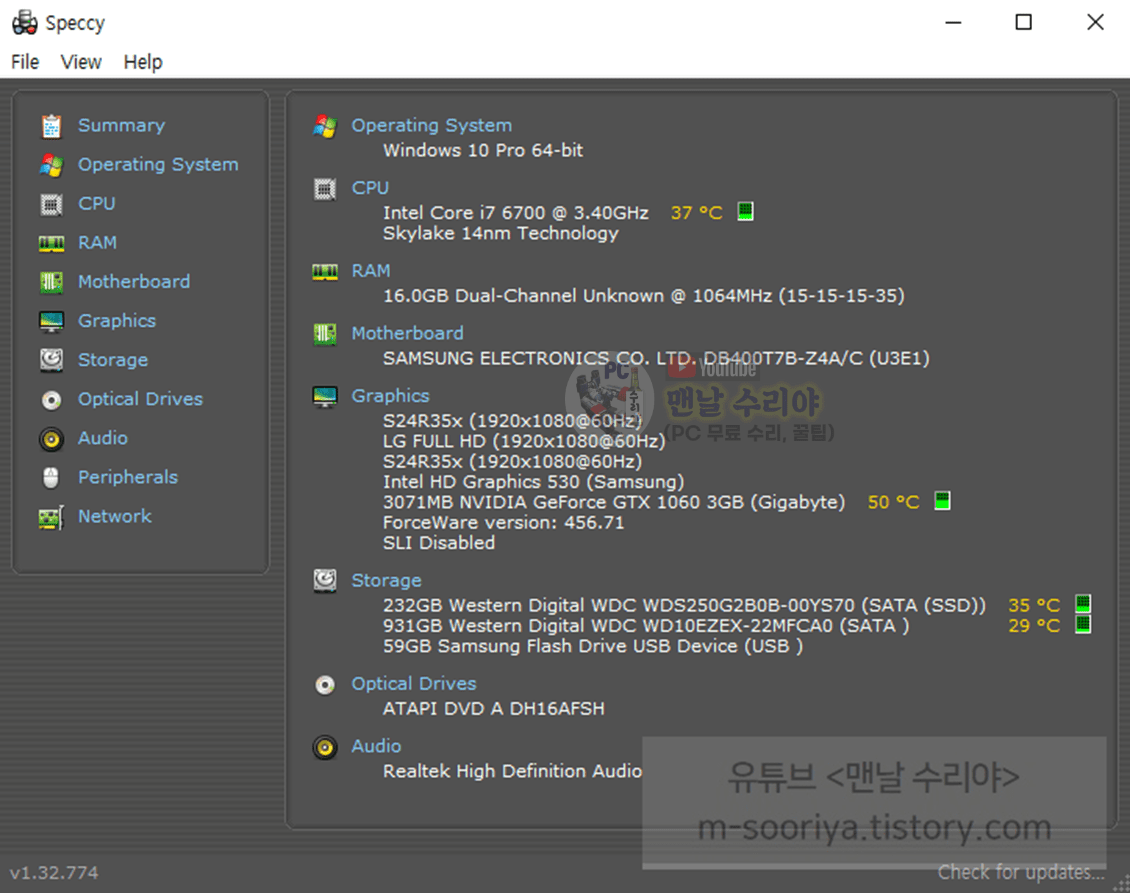Click the Windows 10 Pro 64-bit text
This screenshot has height=893, width=1130.
483,151
